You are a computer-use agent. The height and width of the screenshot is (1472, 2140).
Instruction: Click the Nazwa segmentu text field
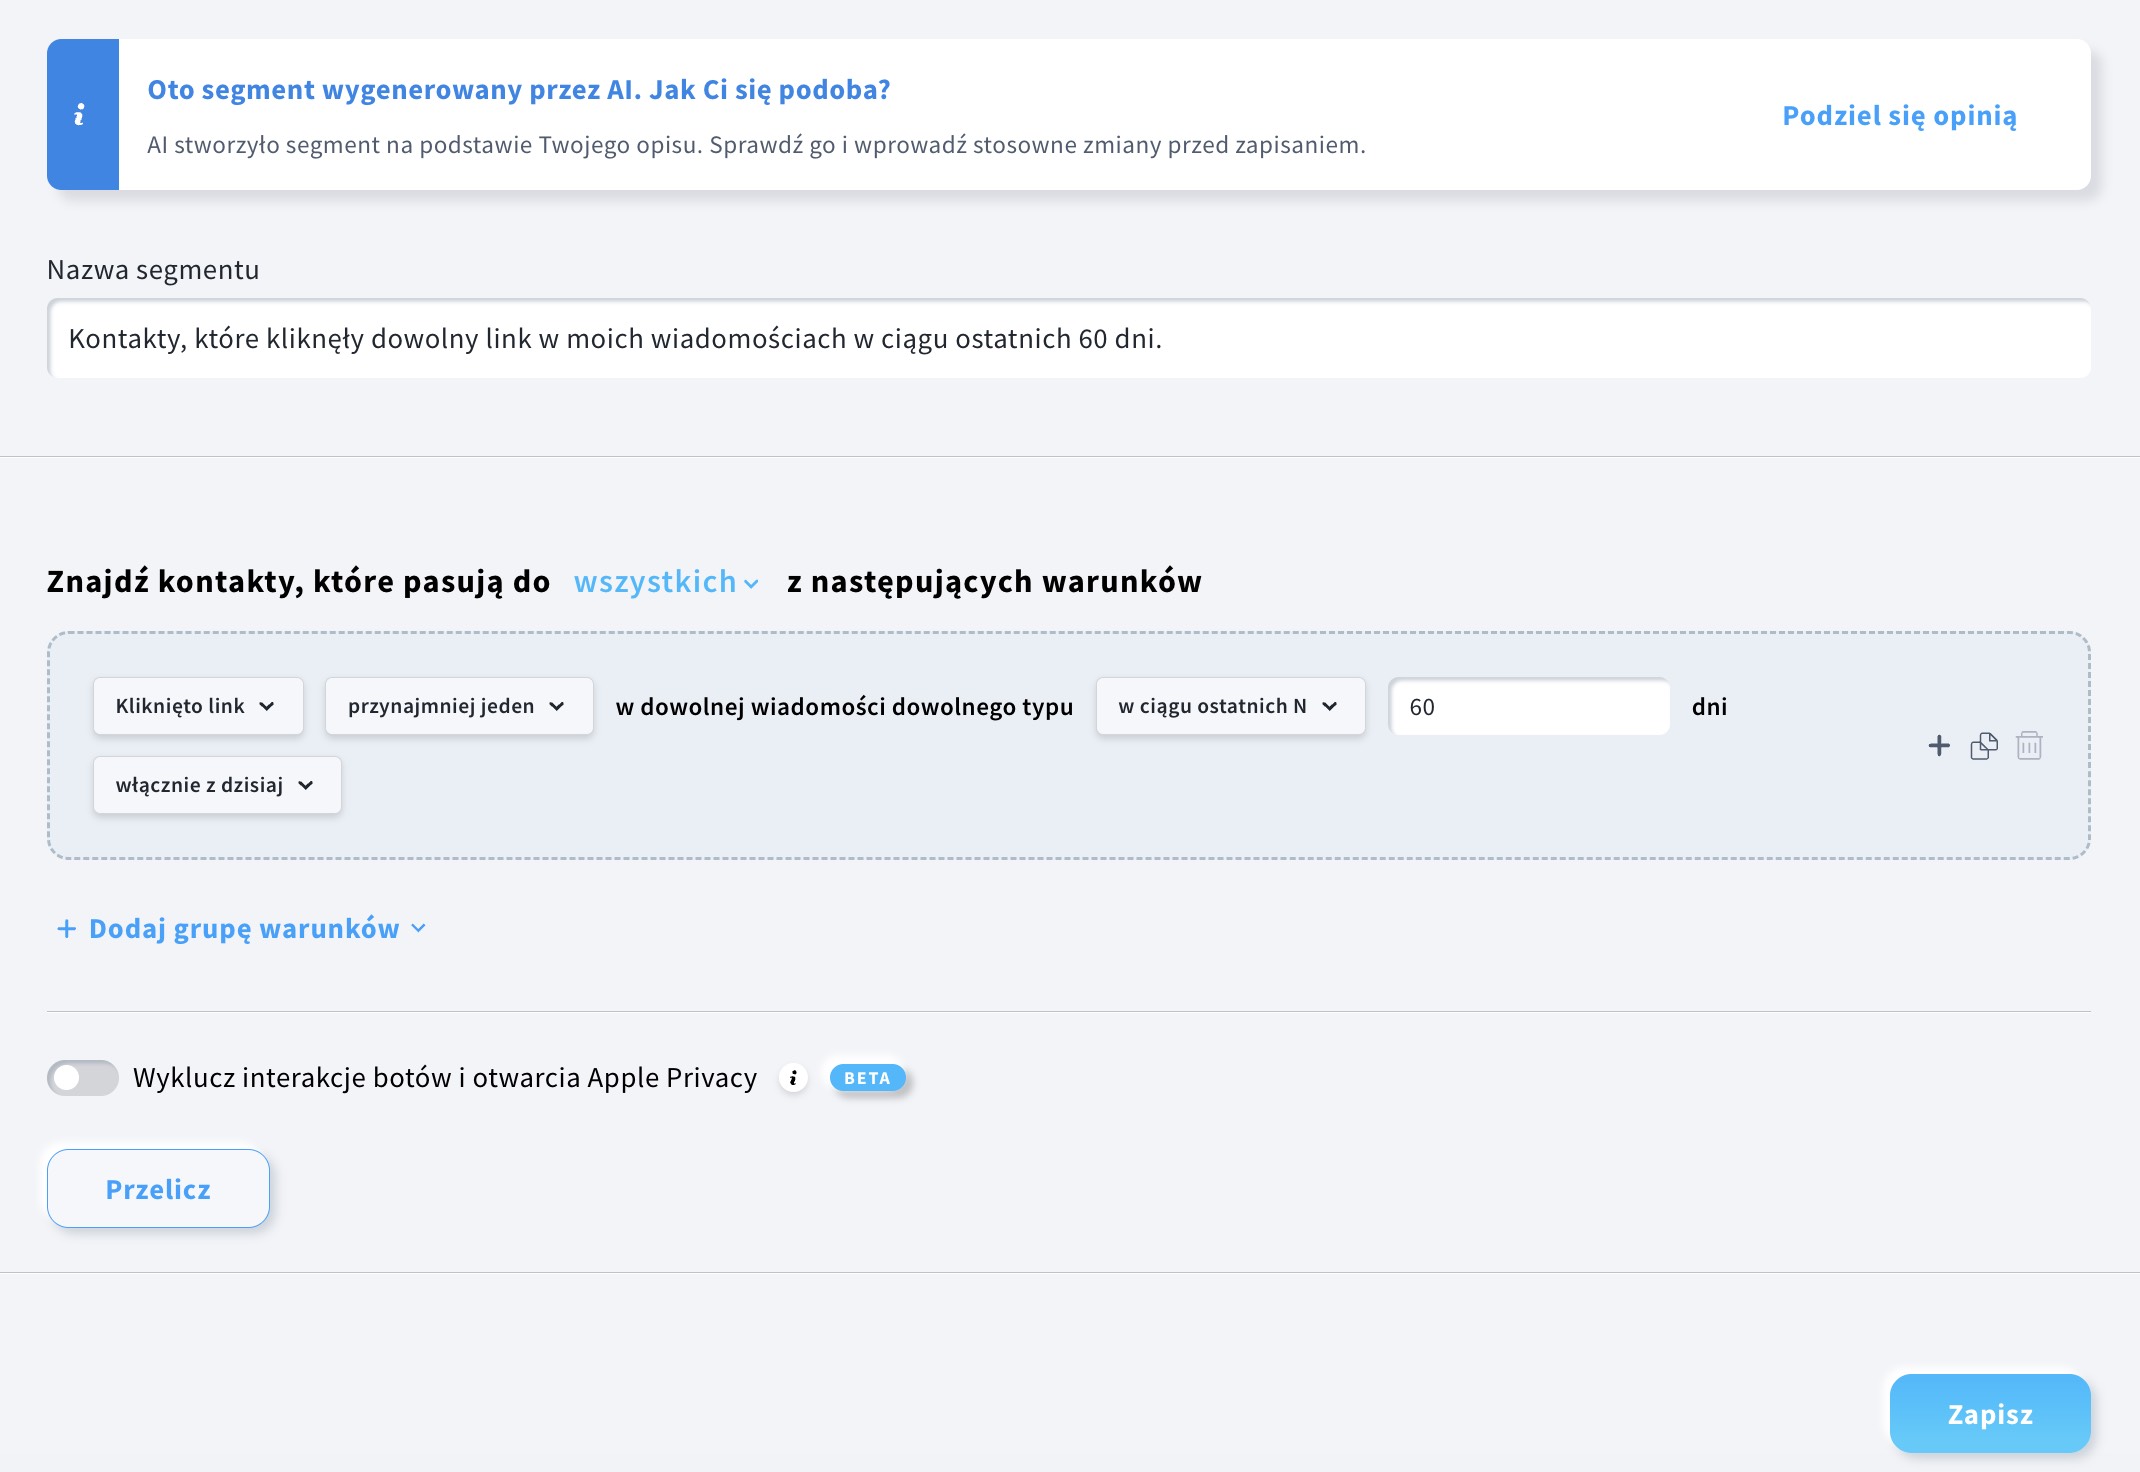tap(1068, 339)
